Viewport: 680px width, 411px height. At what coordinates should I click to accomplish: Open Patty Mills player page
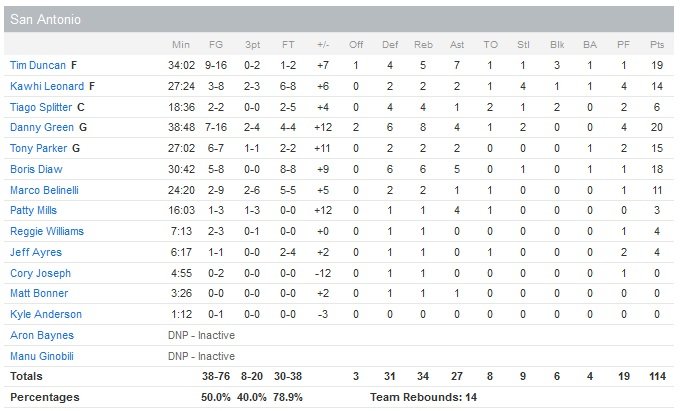pos(33,211)
